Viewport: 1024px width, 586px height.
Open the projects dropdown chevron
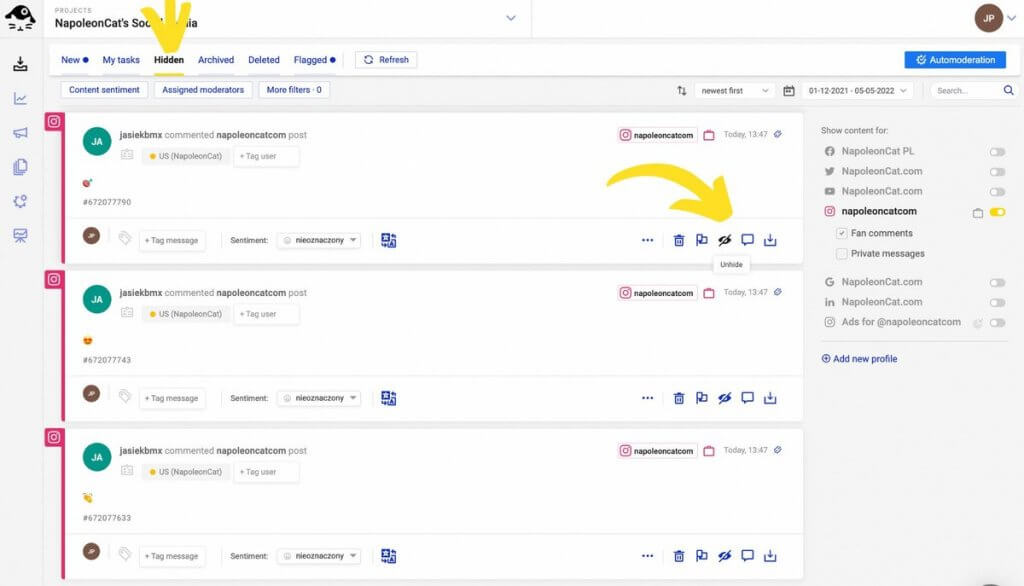pos(511,18)
